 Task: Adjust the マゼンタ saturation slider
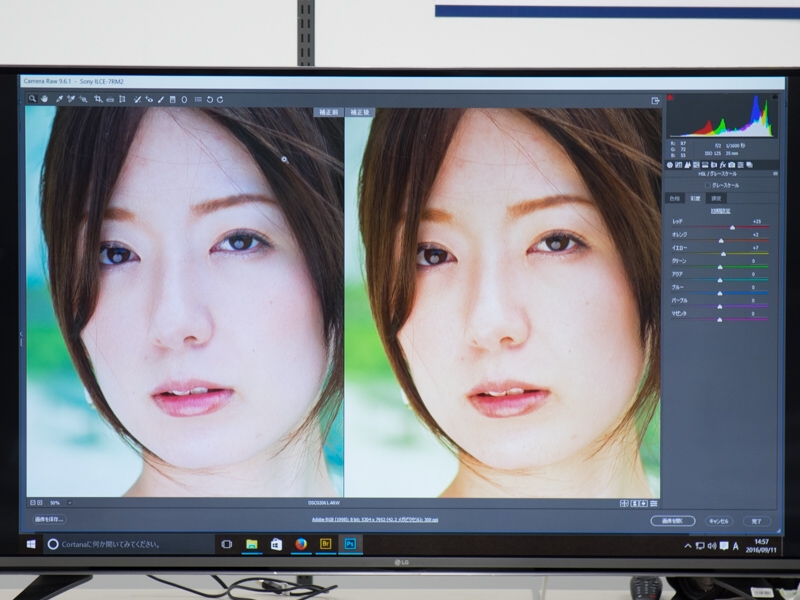tap(720, 320)
